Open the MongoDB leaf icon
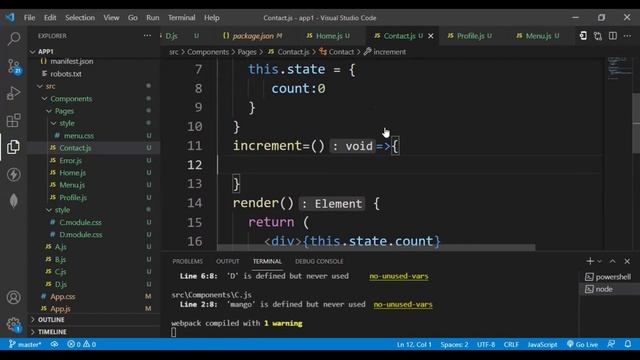Viewport: 640px width, 360px height. pos(14,201)
